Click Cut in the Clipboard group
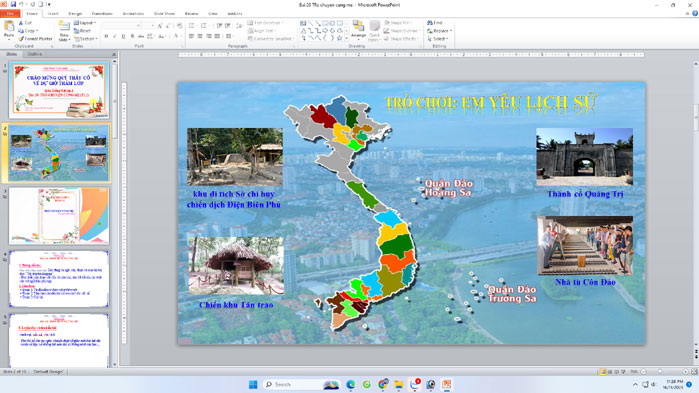699x393 pixels. (x=25, y=23)
